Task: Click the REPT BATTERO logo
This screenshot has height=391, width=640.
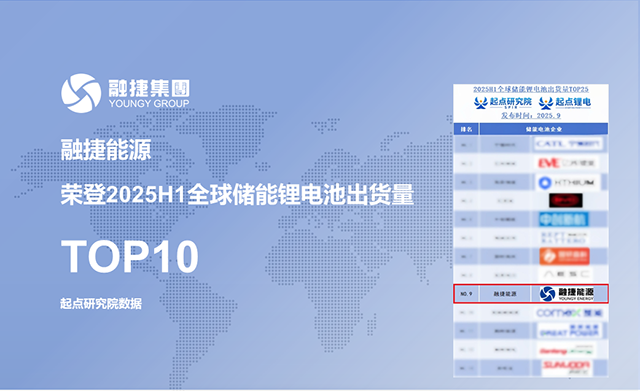Action: pyautogui.click(x=564, y=238)
